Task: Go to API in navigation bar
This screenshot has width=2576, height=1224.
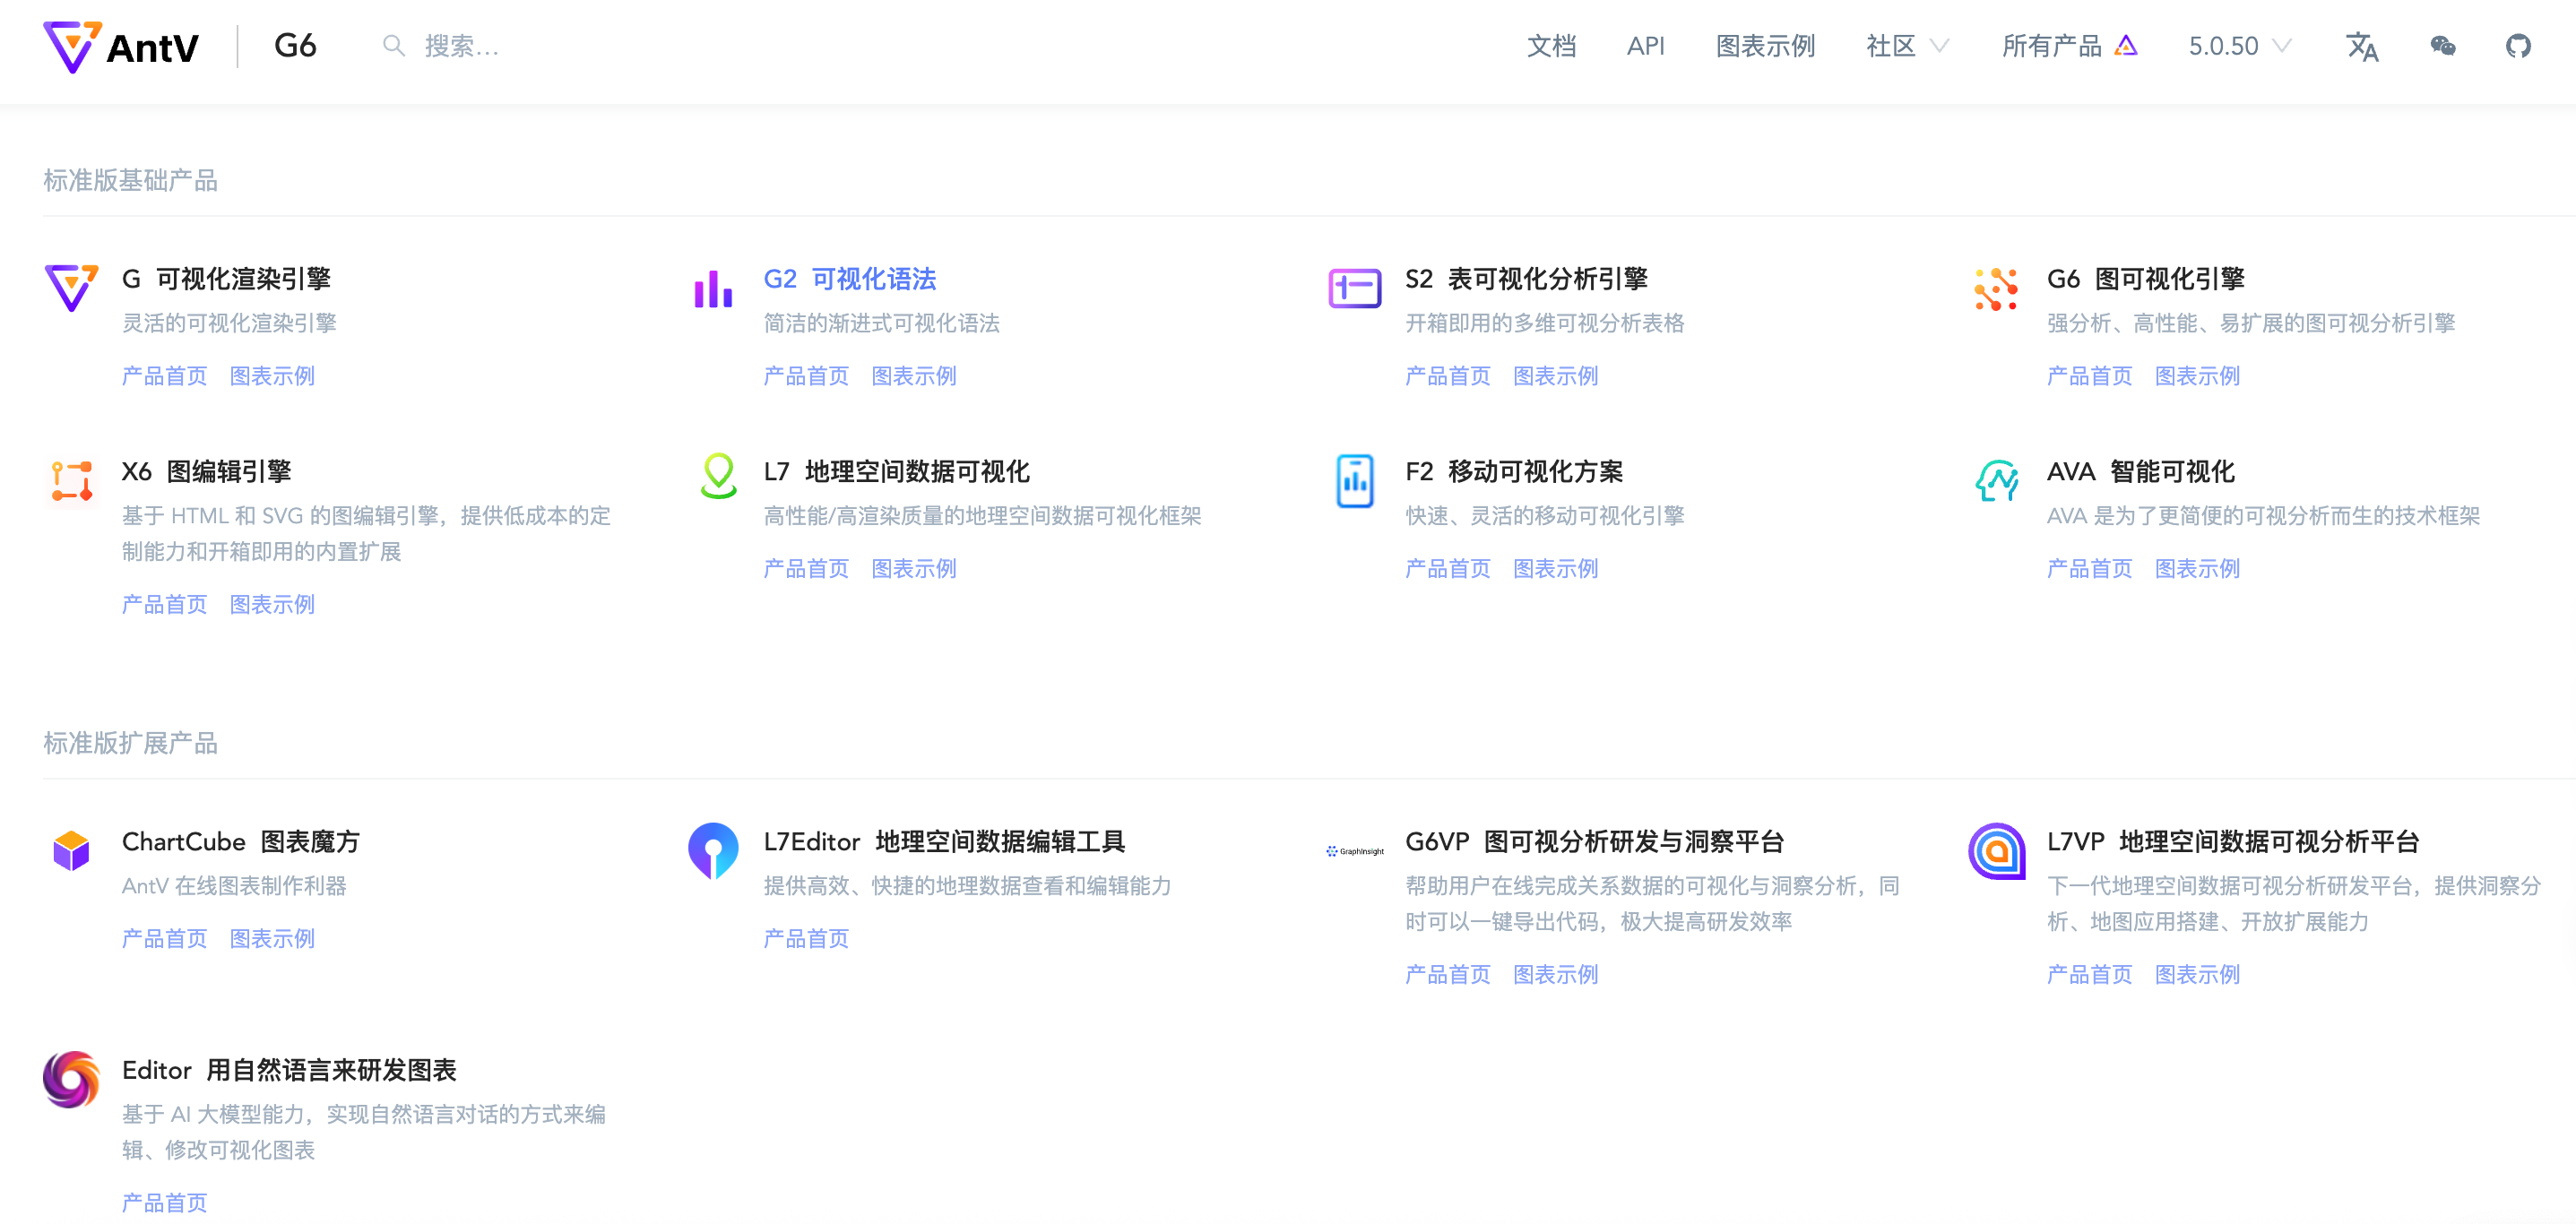Action: pos(1645,46)
